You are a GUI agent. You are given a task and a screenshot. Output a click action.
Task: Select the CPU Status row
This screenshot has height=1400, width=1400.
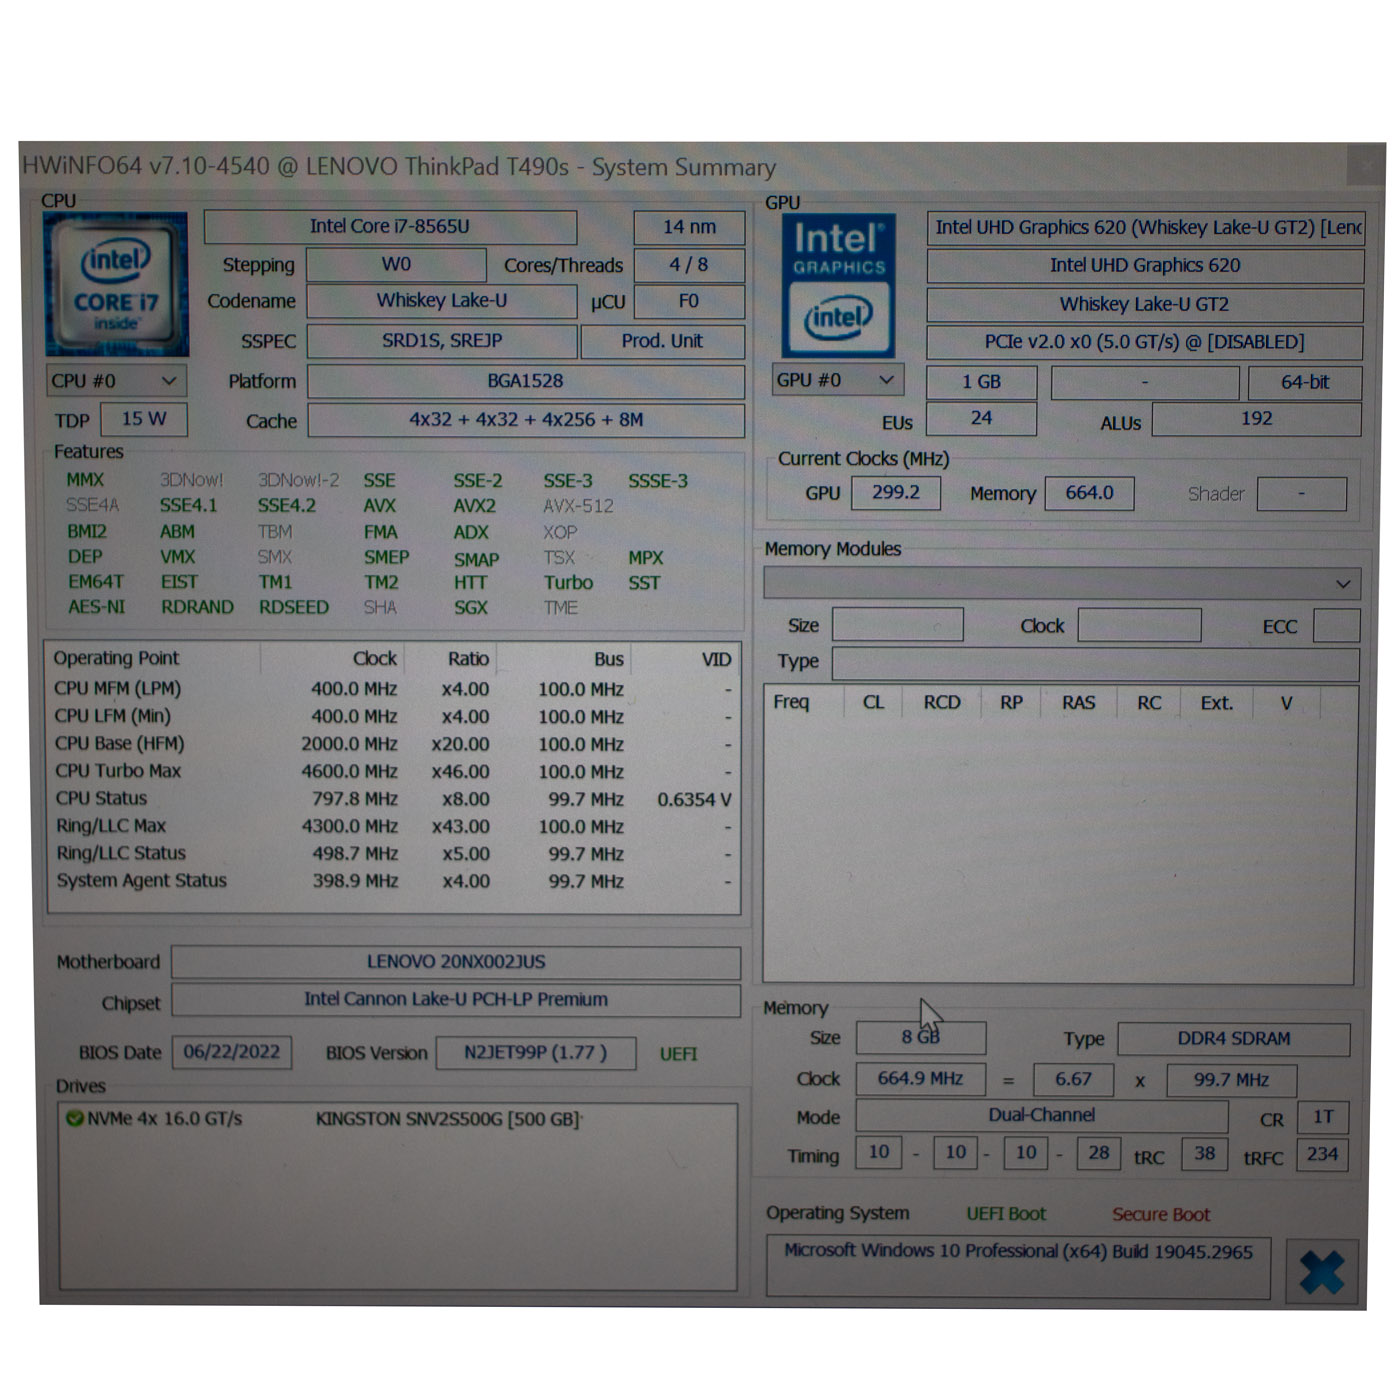[x=393, y=799]
